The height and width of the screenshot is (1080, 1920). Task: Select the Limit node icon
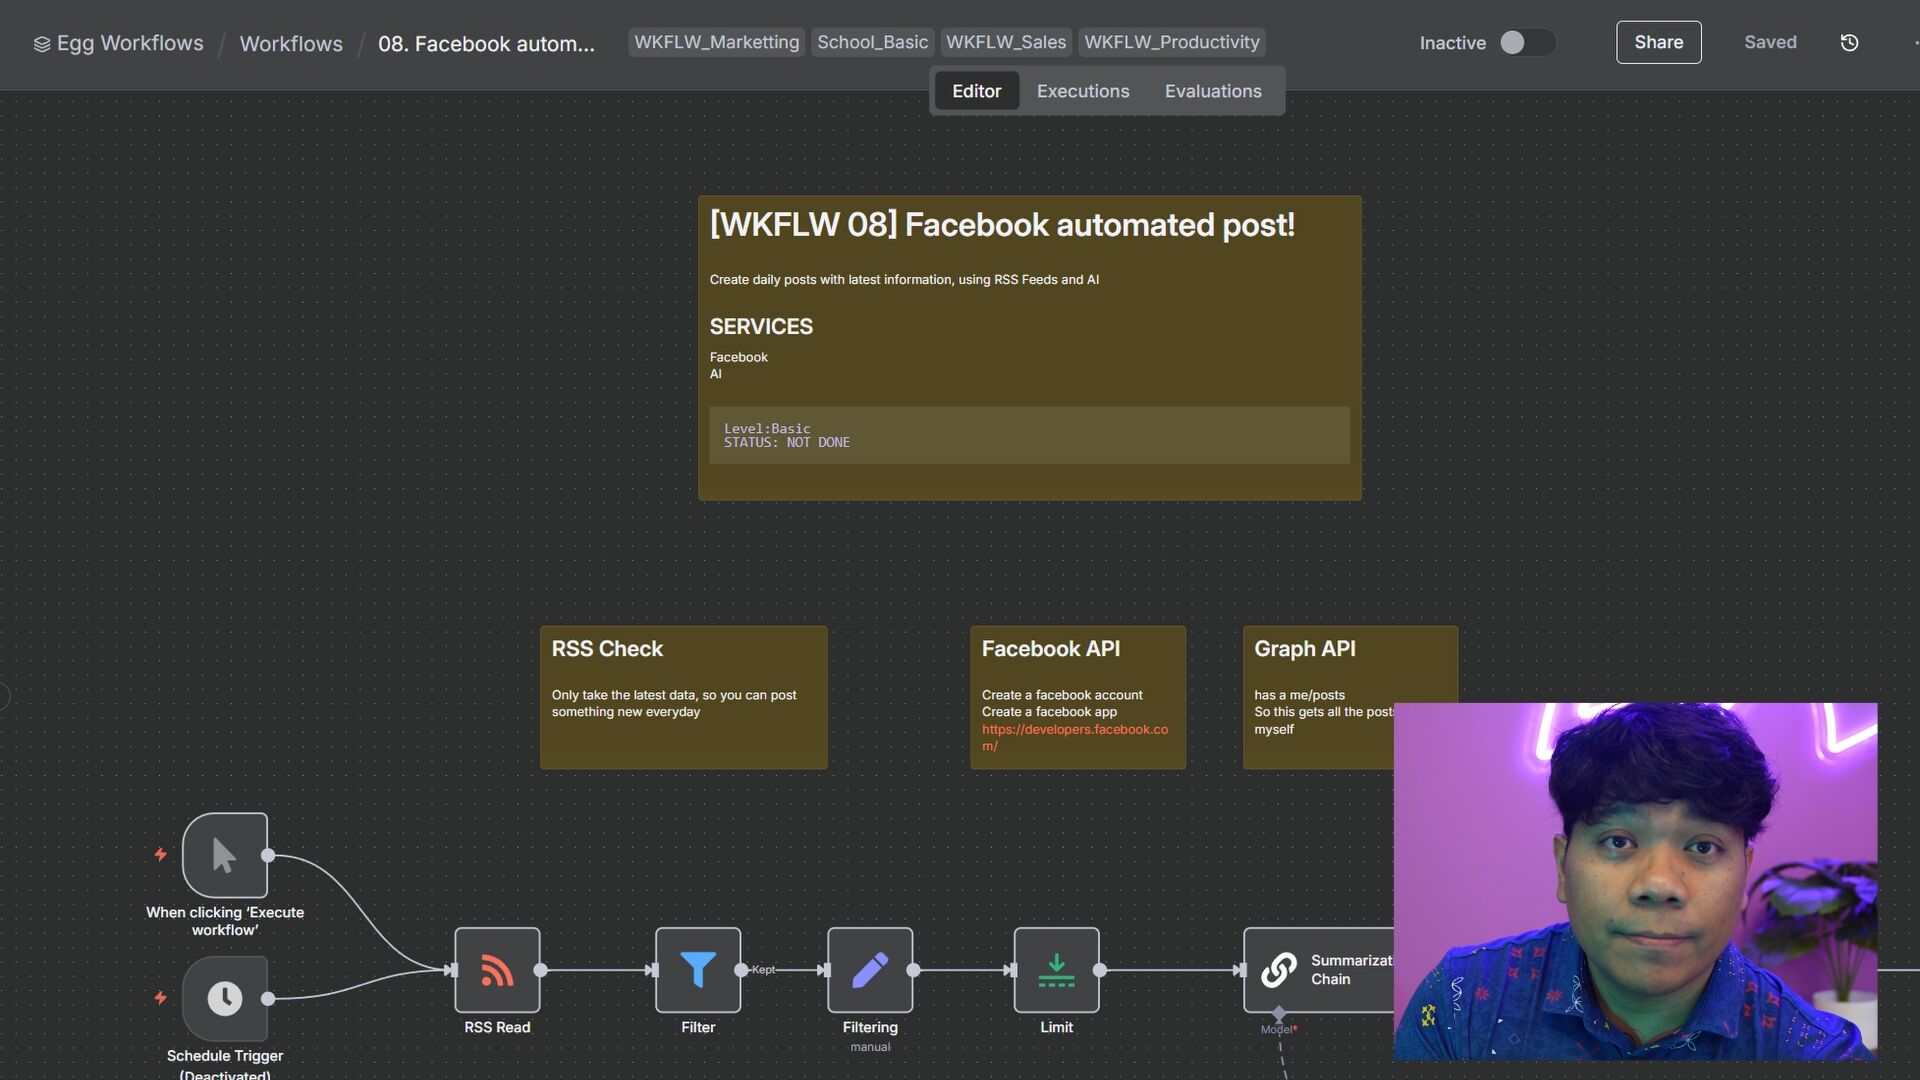1056,969
